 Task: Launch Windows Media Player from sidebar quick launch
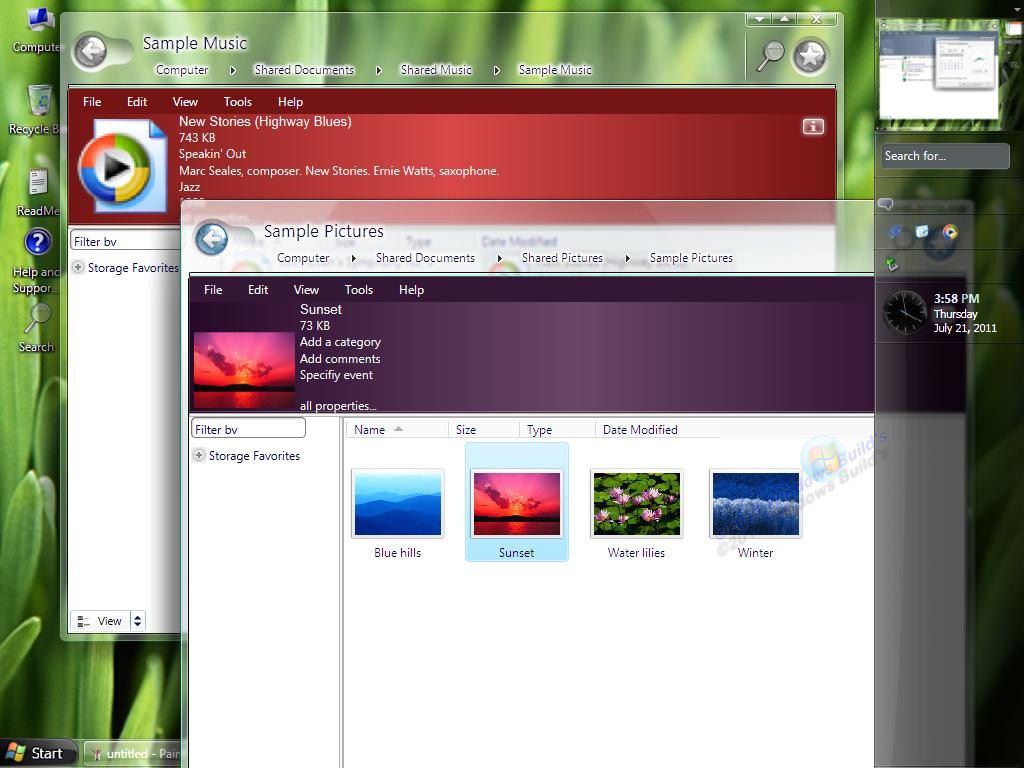click(x=950, y=231)
